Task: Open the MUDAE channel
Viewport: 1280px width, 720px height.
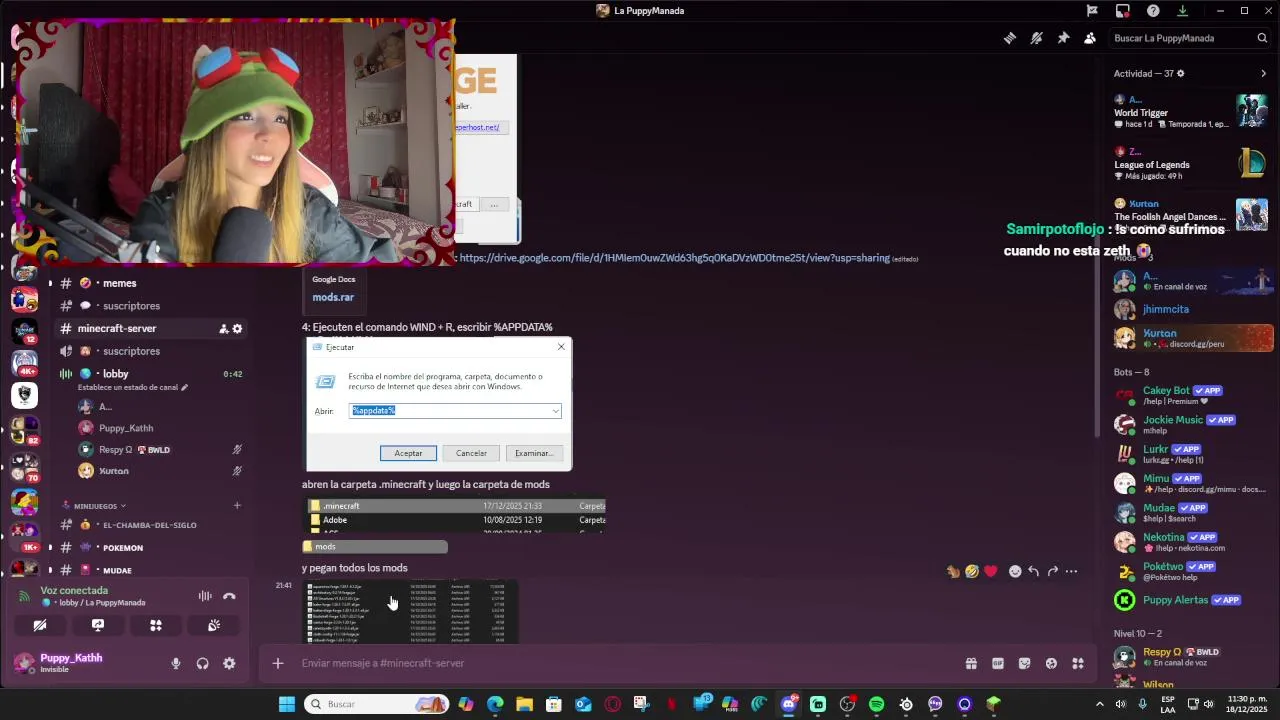Action: pos(150,570)
